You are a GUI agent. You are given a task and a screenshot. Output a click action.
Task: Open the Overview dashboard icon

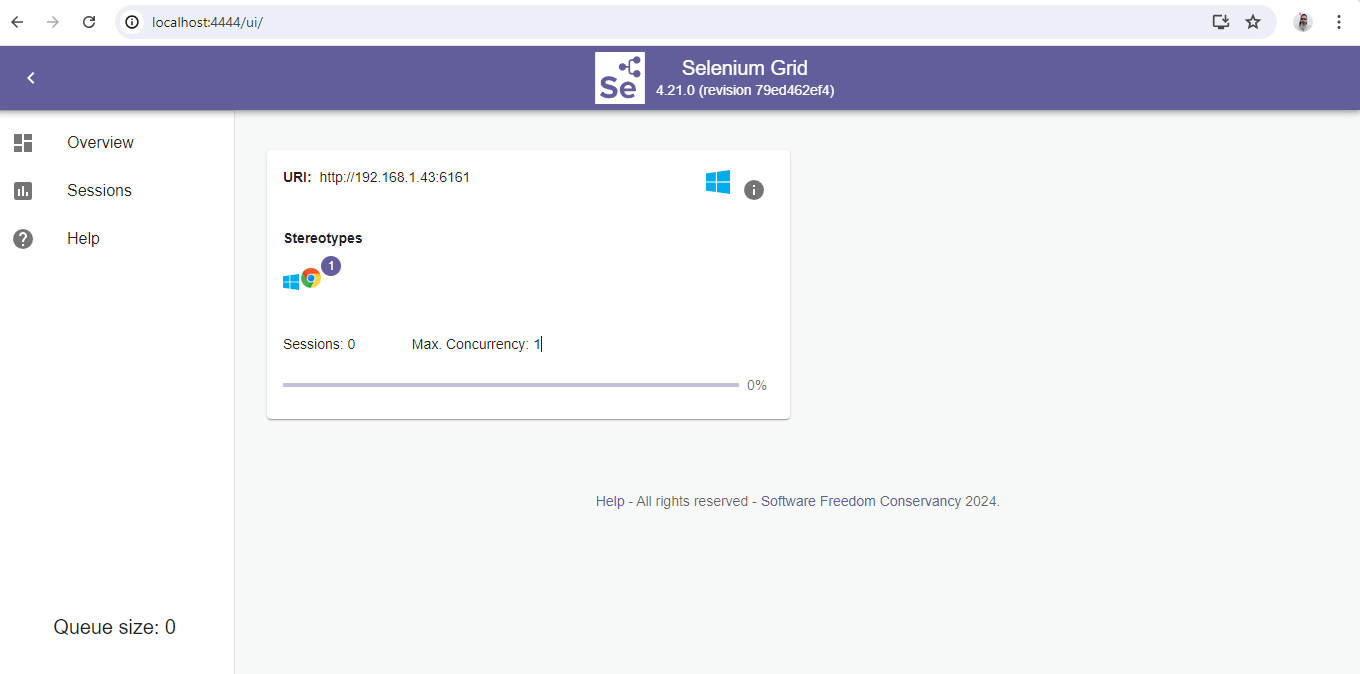pyautogui.click(x=23, y=143)
